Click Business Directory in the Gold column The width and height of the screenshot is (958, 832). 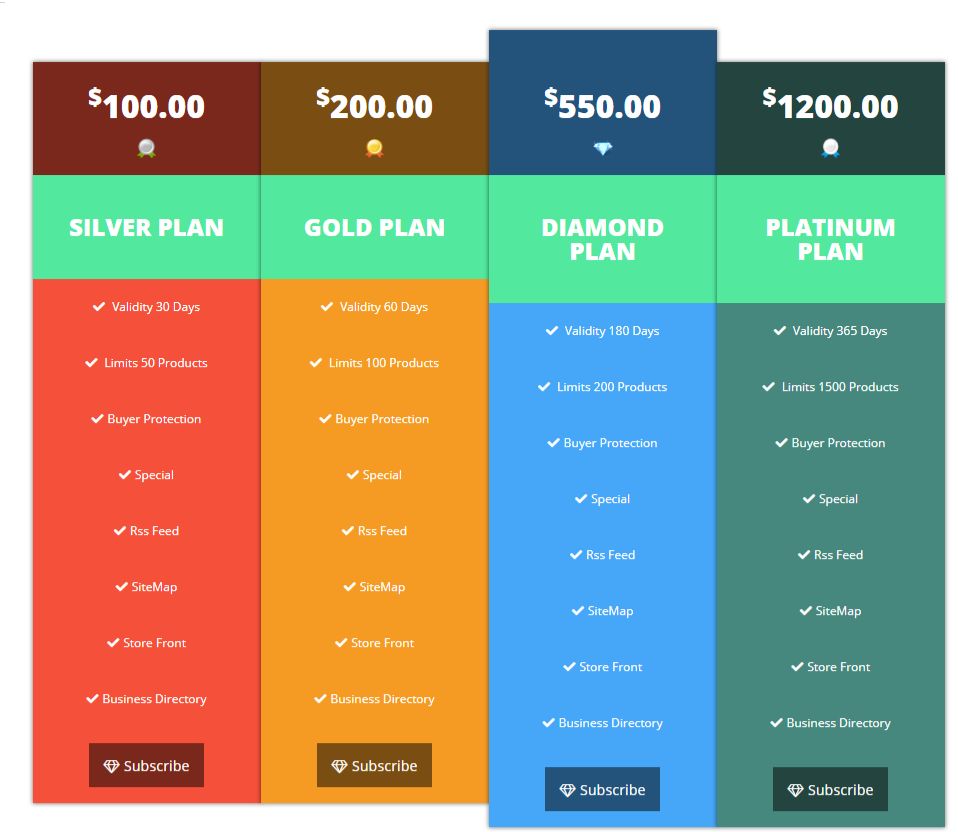click(x=382, y=699)
